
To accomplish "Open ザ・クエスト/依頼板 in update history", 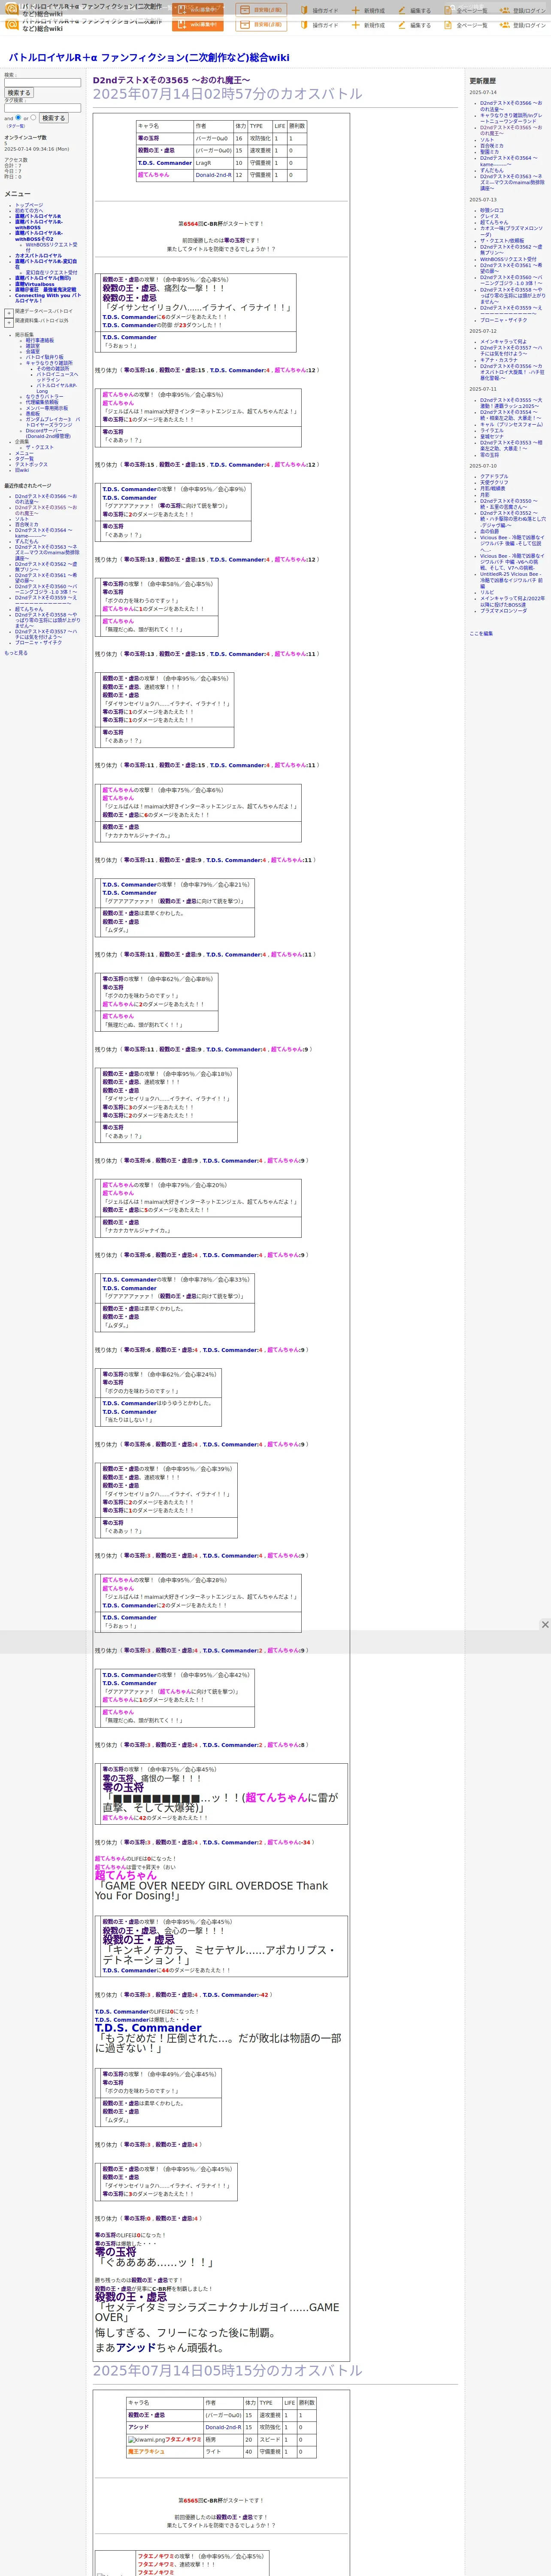I will (502, 240).
